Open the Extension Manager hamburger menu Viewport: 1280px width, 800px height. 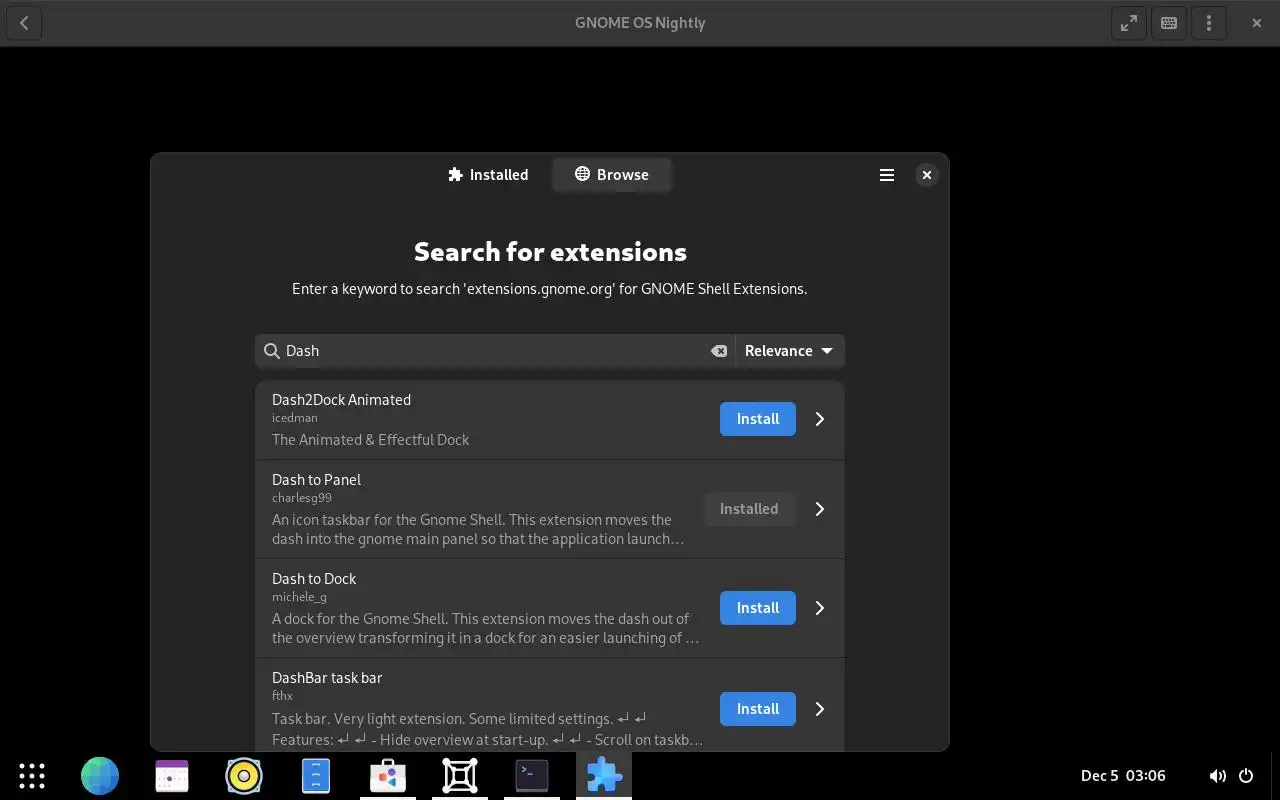887,175
